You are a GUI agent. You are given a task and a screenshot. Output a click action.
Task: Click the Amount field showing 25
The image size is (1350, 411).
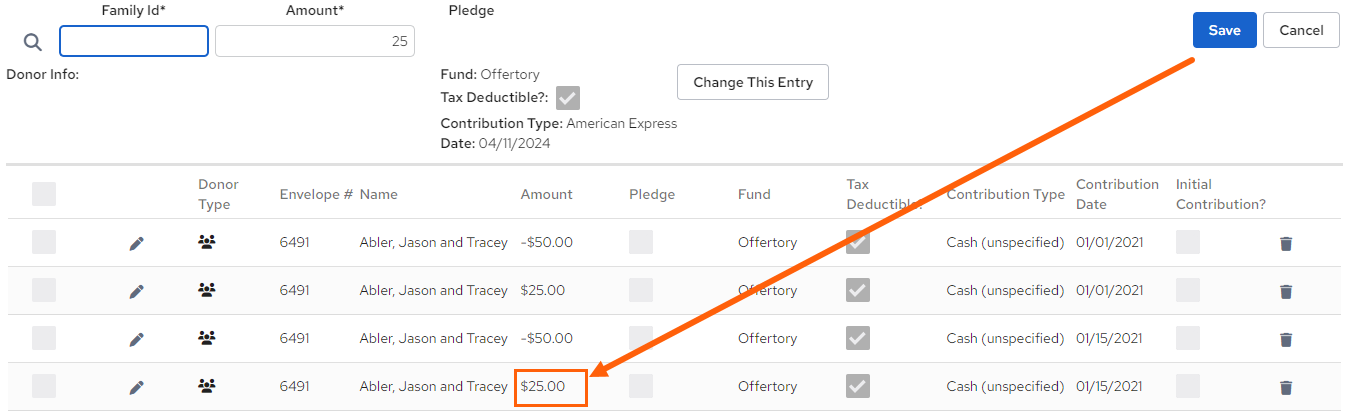click(315, 41)
